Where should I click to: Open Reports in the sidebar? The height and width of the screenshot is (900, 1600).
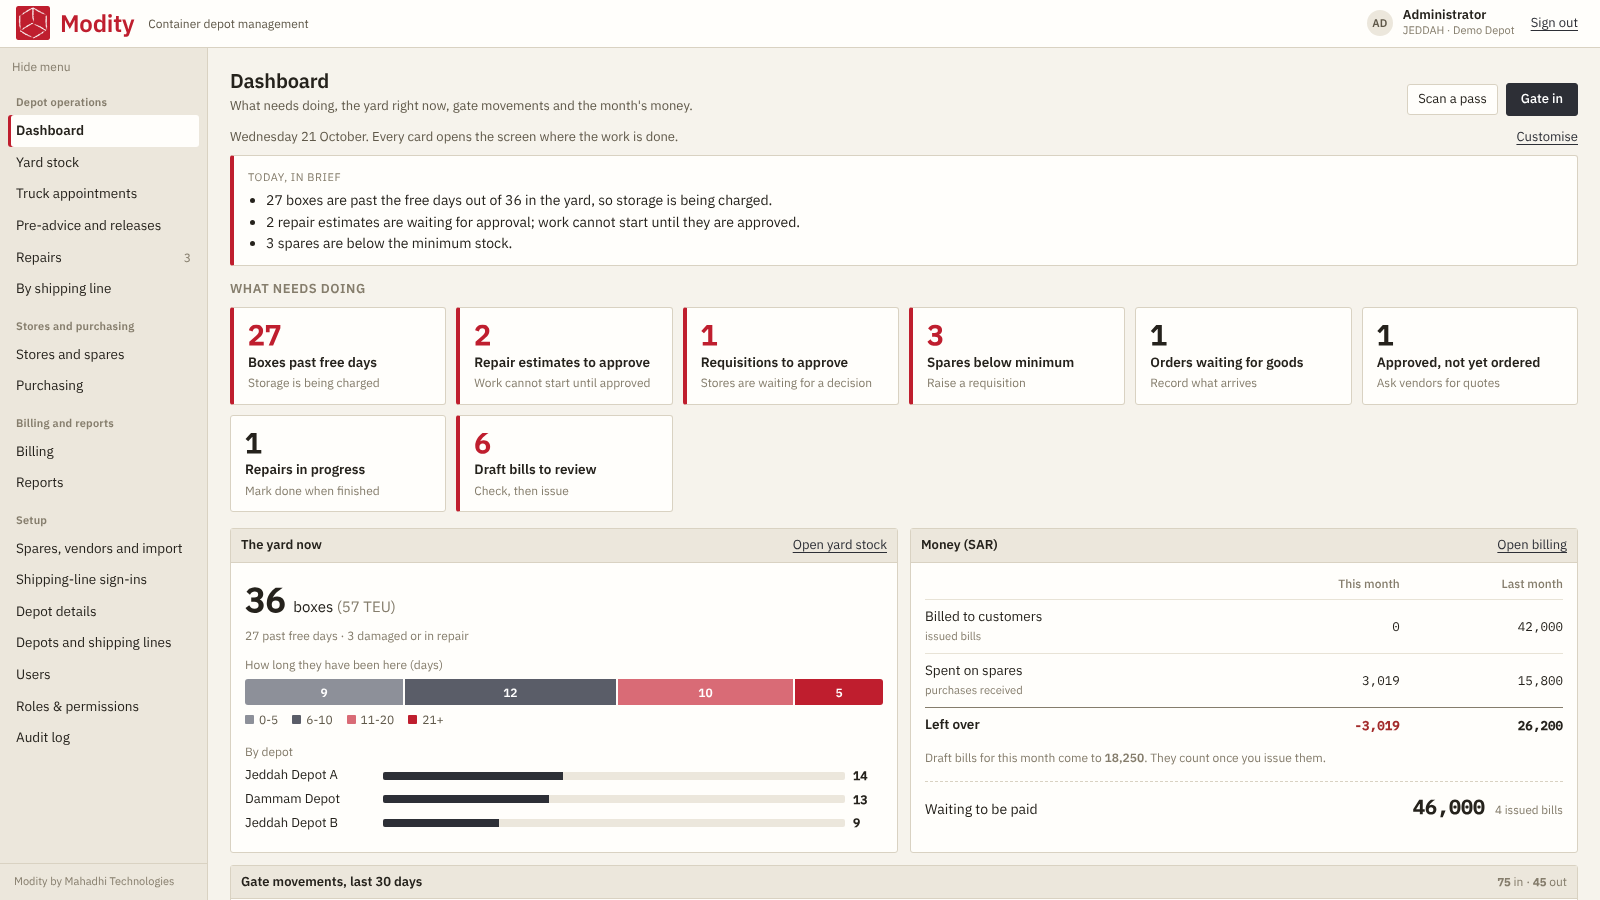104,483
